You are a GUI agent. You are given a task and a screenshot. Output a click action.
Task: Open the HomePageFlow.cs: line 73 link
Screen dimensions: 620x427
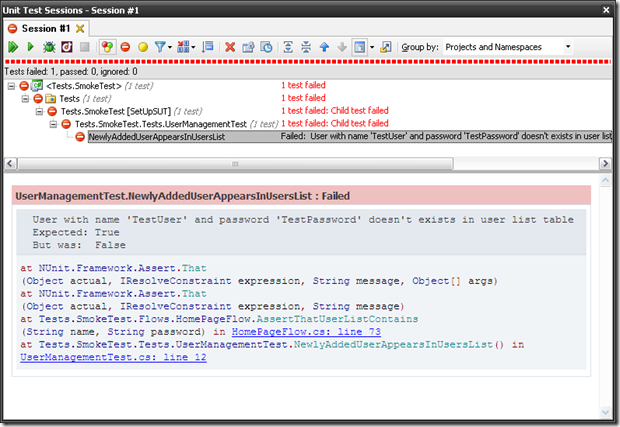(306, 332)
